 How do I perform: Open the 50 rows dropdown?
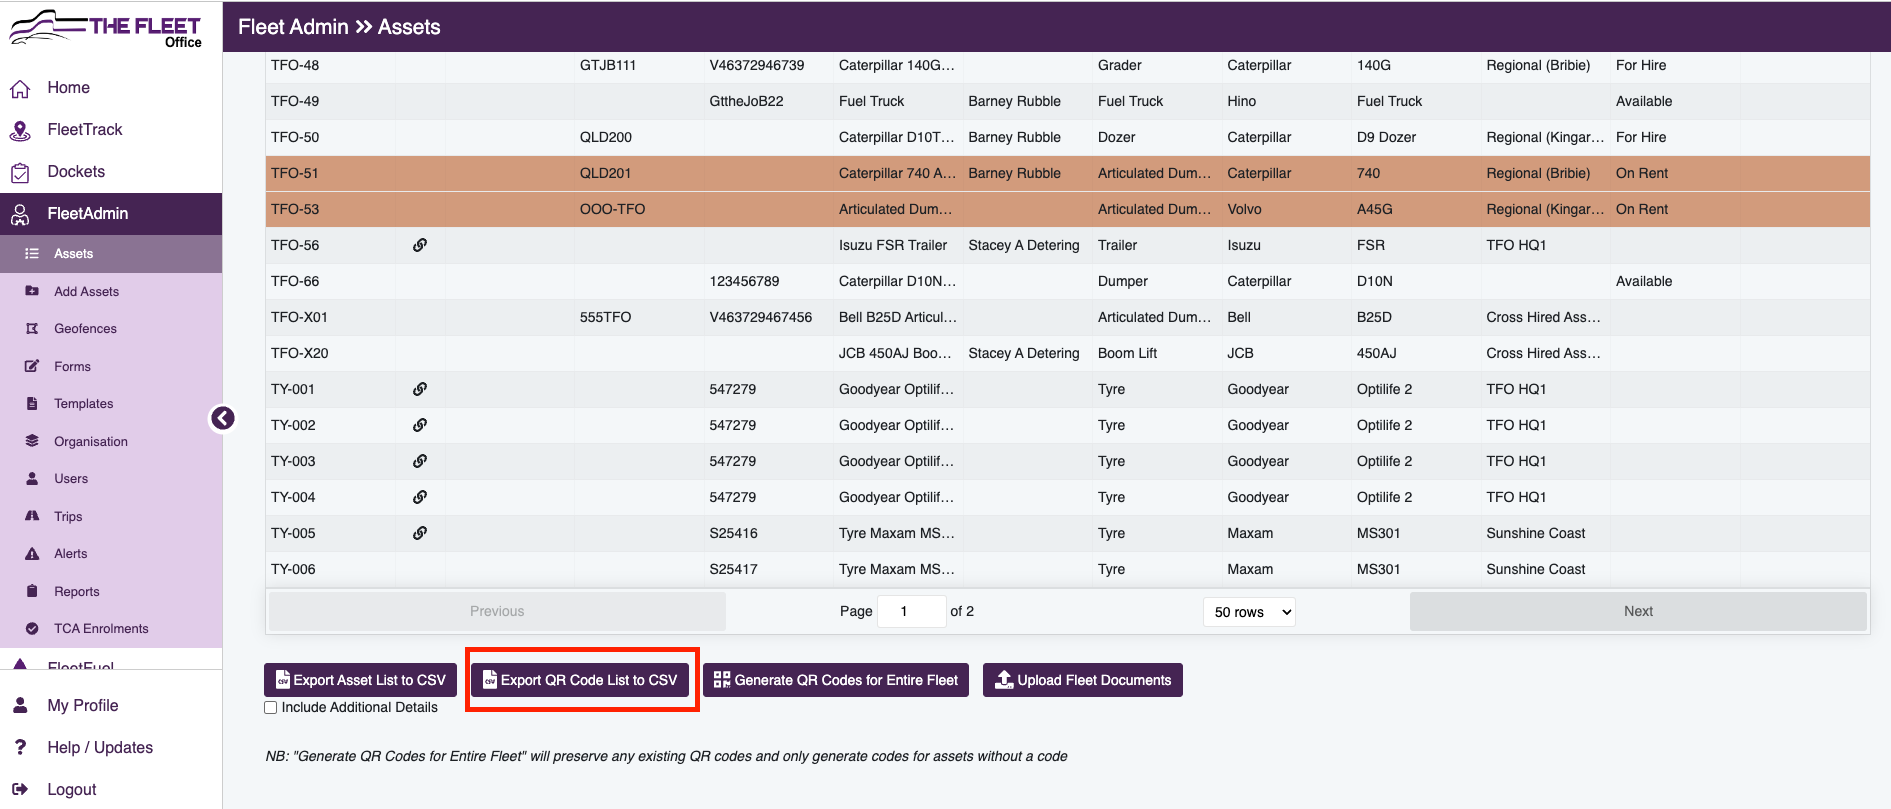click(x=1249, y=612)
